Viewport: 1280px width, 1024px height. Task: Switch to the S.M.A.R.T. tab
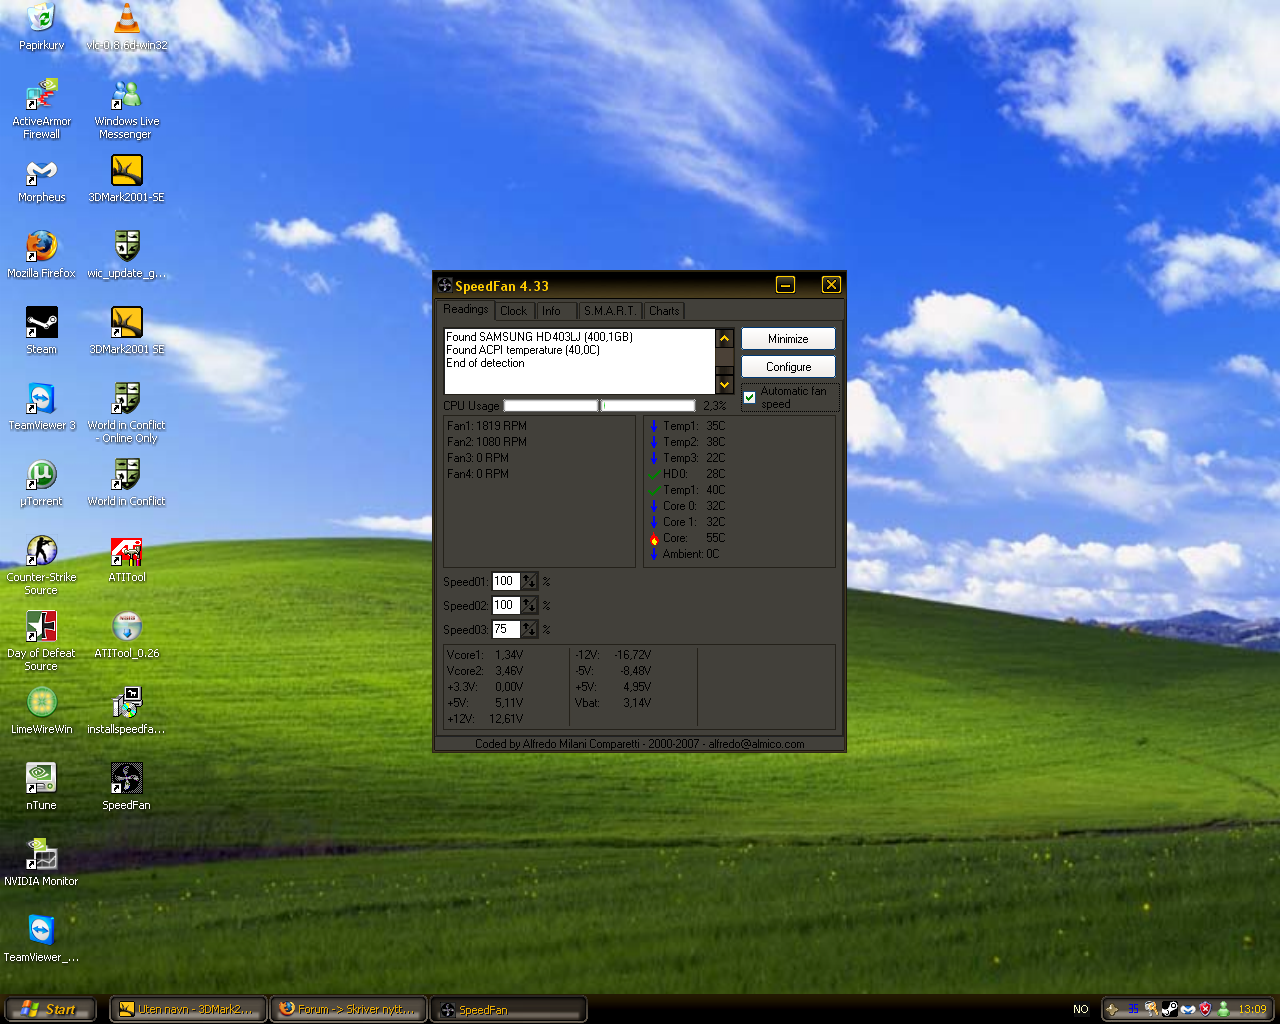609,311
